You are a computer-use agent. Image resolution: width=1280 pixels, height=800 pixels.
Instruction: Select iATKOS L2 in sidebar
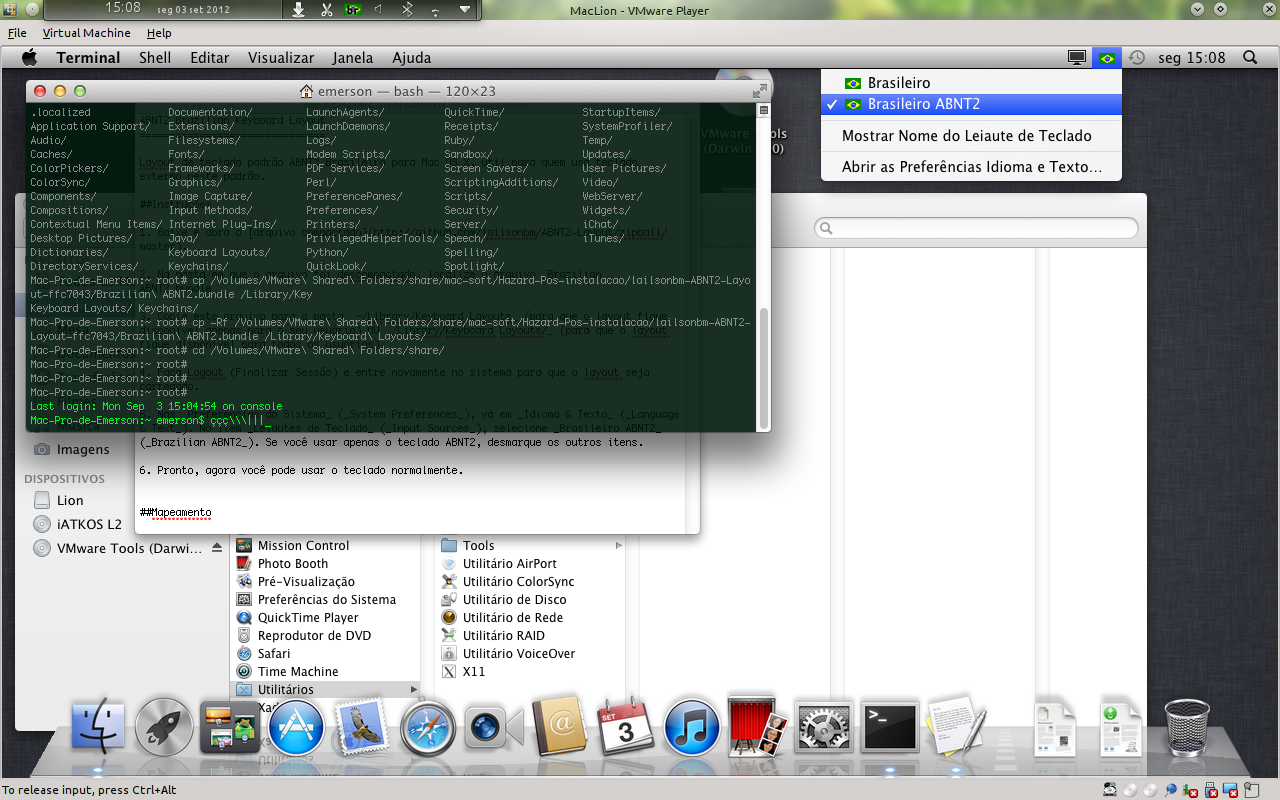coord(89,524)
